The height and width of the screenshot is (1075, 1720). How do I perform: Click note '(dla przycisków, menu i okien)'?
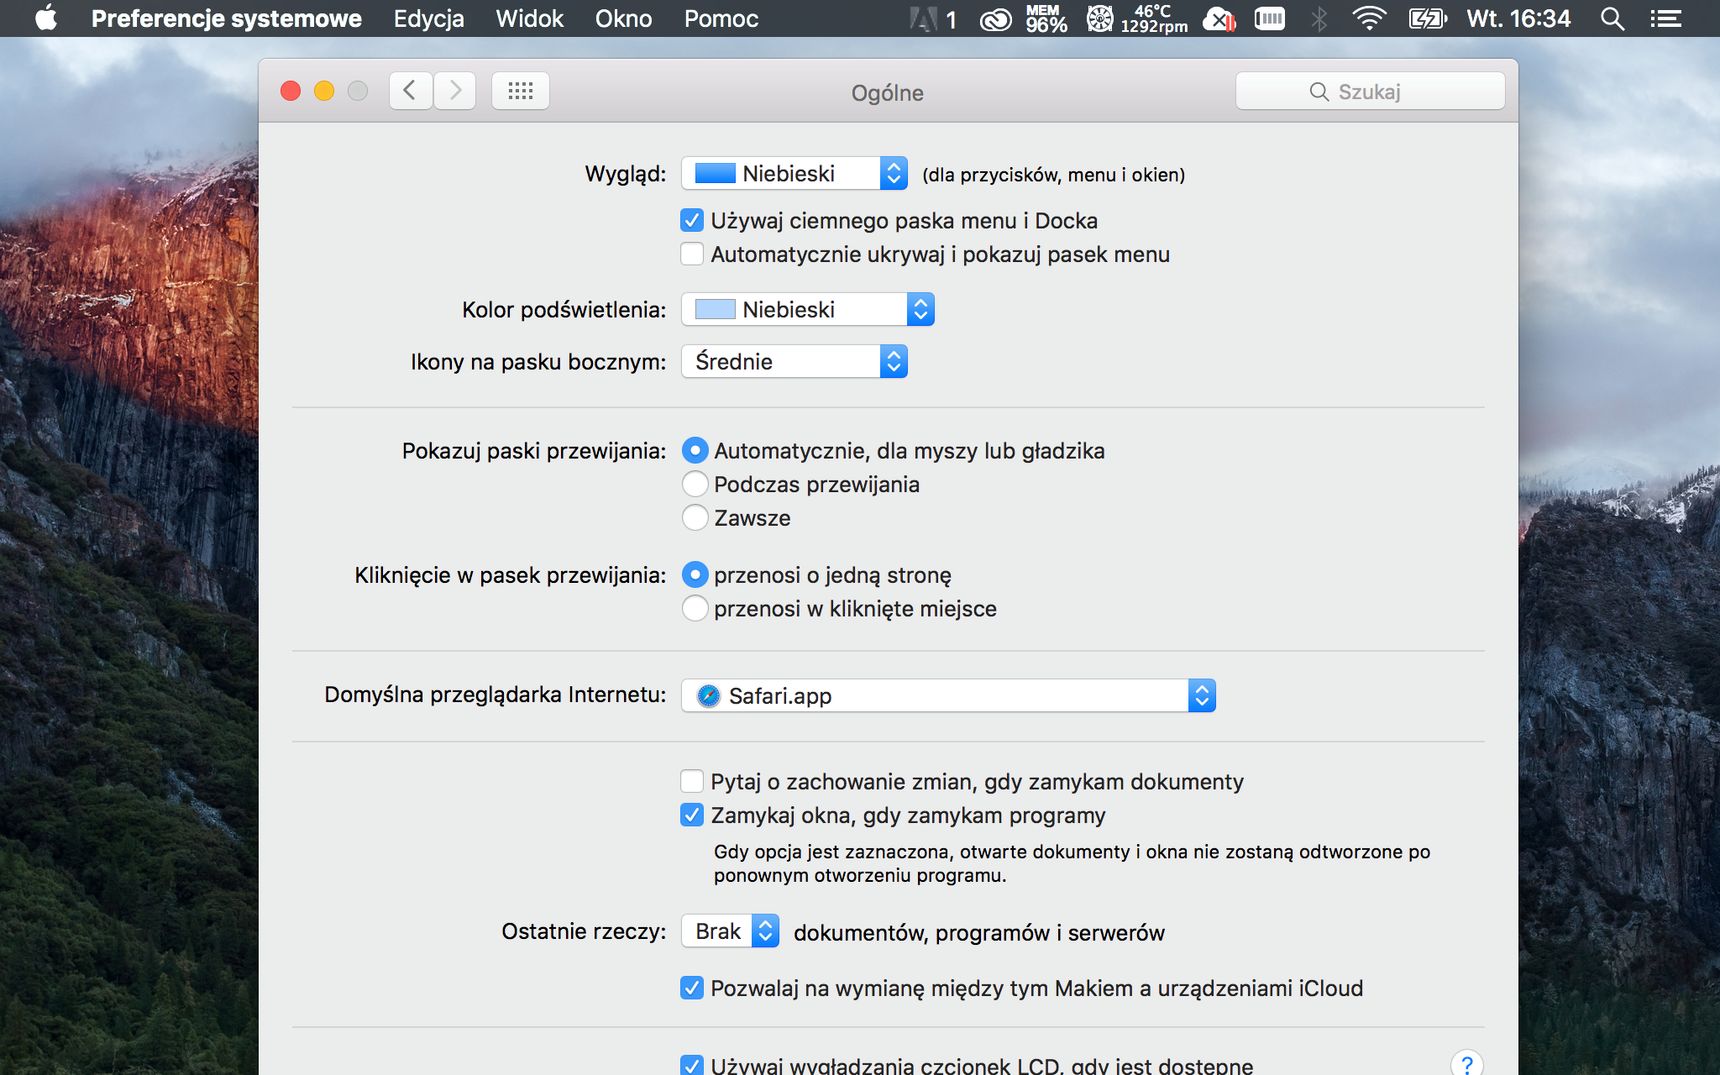click(1054, 175)
